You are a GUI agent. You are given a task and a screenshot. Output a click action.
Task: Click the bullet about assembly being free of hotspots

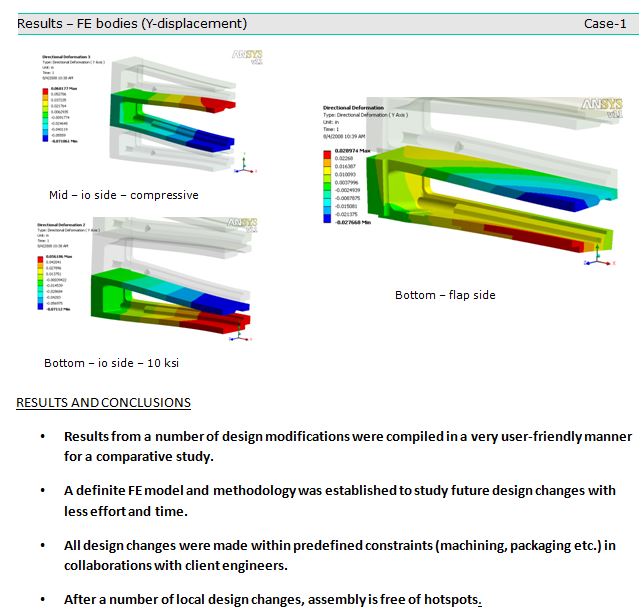273,600
